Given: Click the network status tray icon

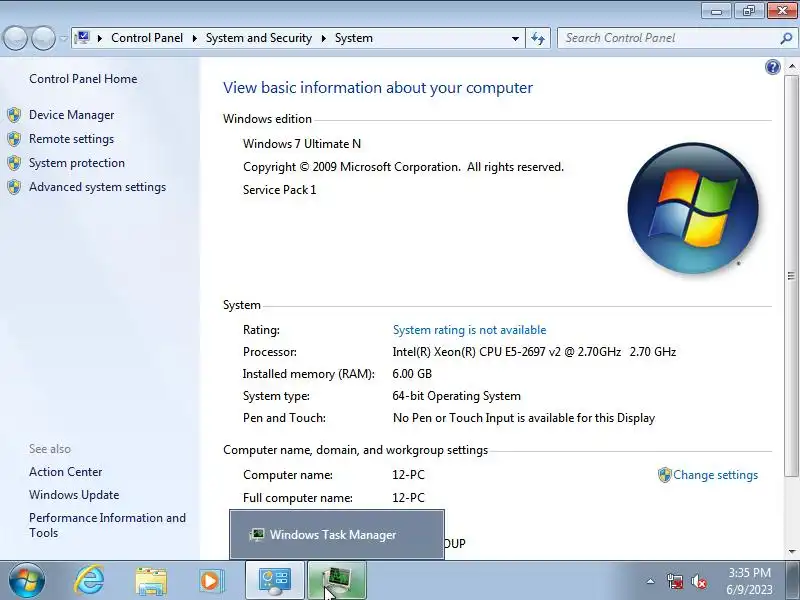Looking at the screenshot, I should (x=675, y=581).
